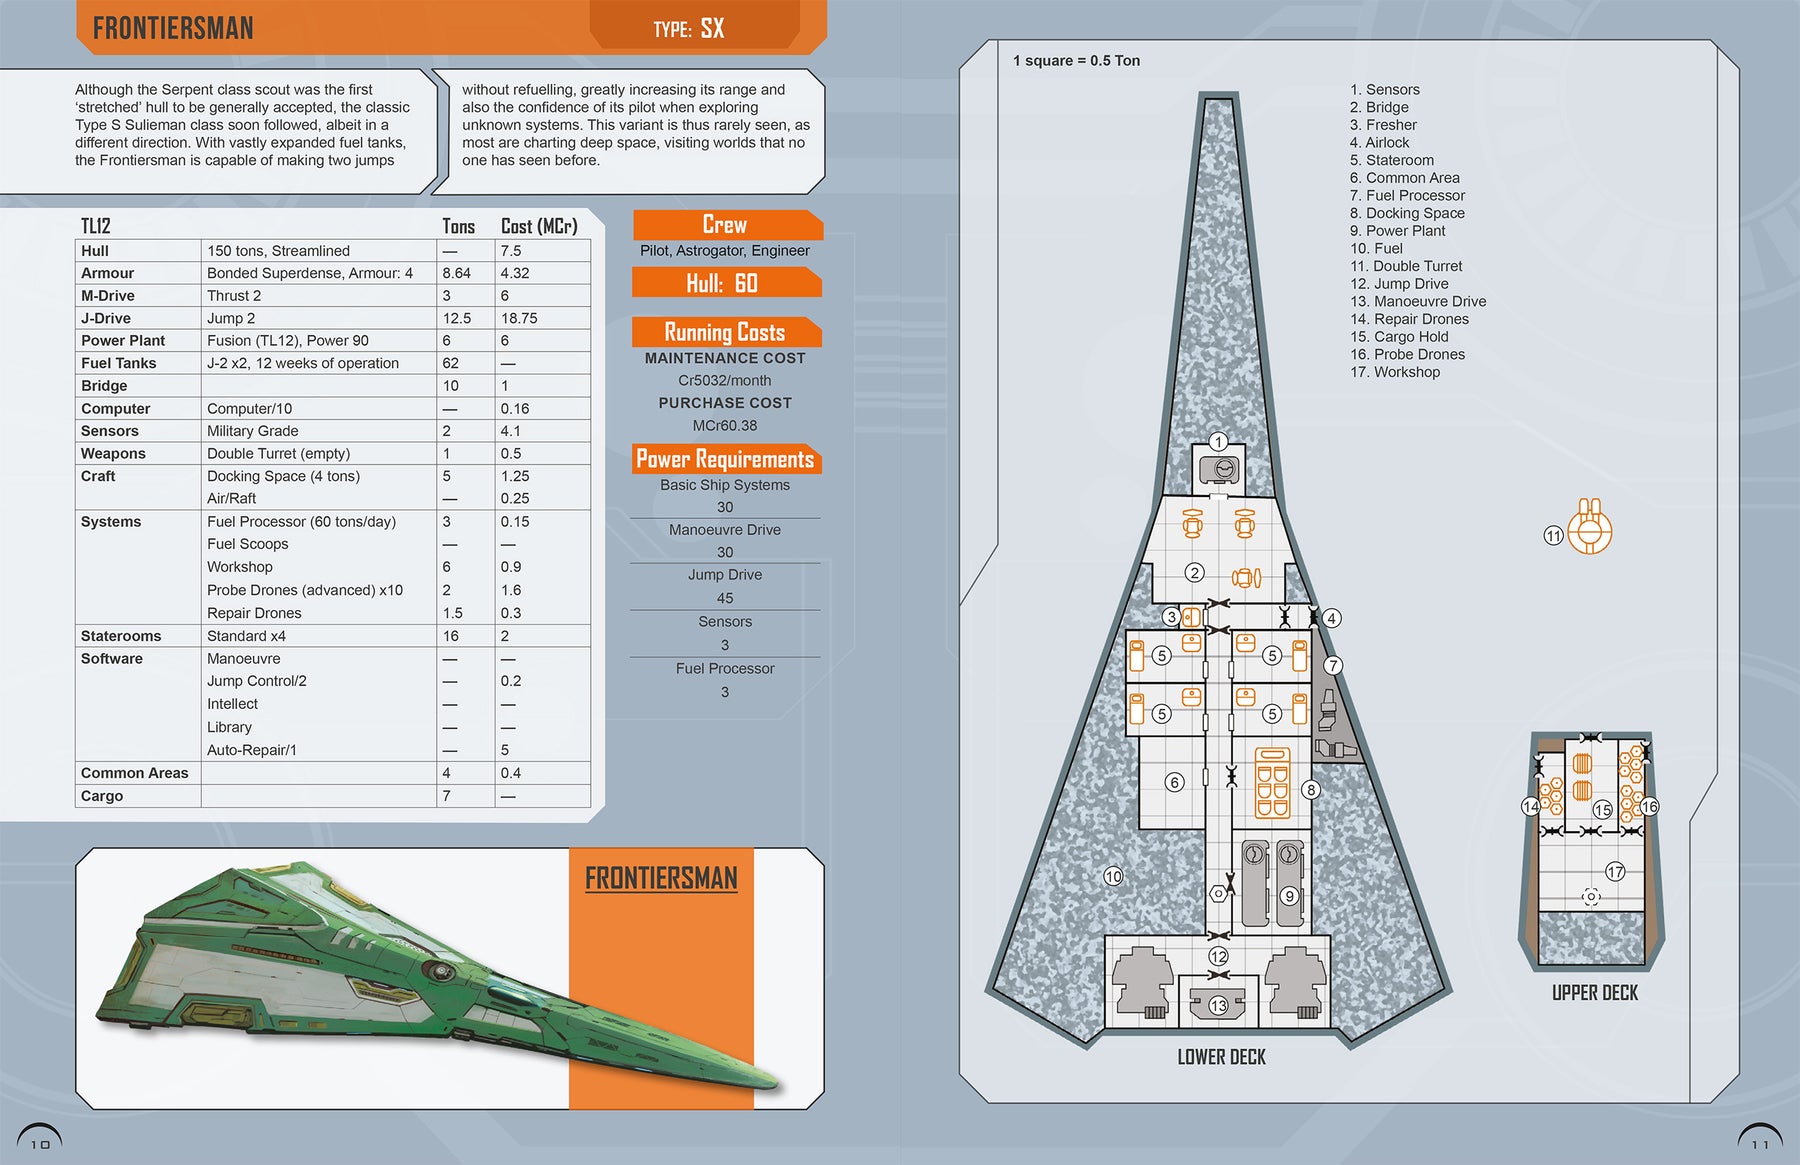The image size is (1800, 1165).
Task: Click the circled 6 Common Area marker
Action: 1175,782
